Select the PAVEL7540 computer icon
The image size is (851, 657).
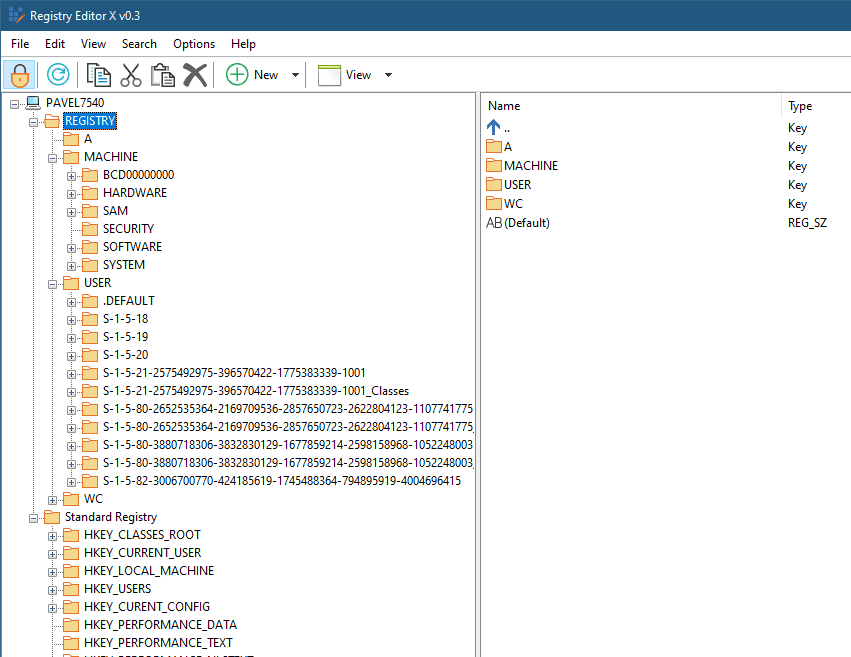[33, 103]
